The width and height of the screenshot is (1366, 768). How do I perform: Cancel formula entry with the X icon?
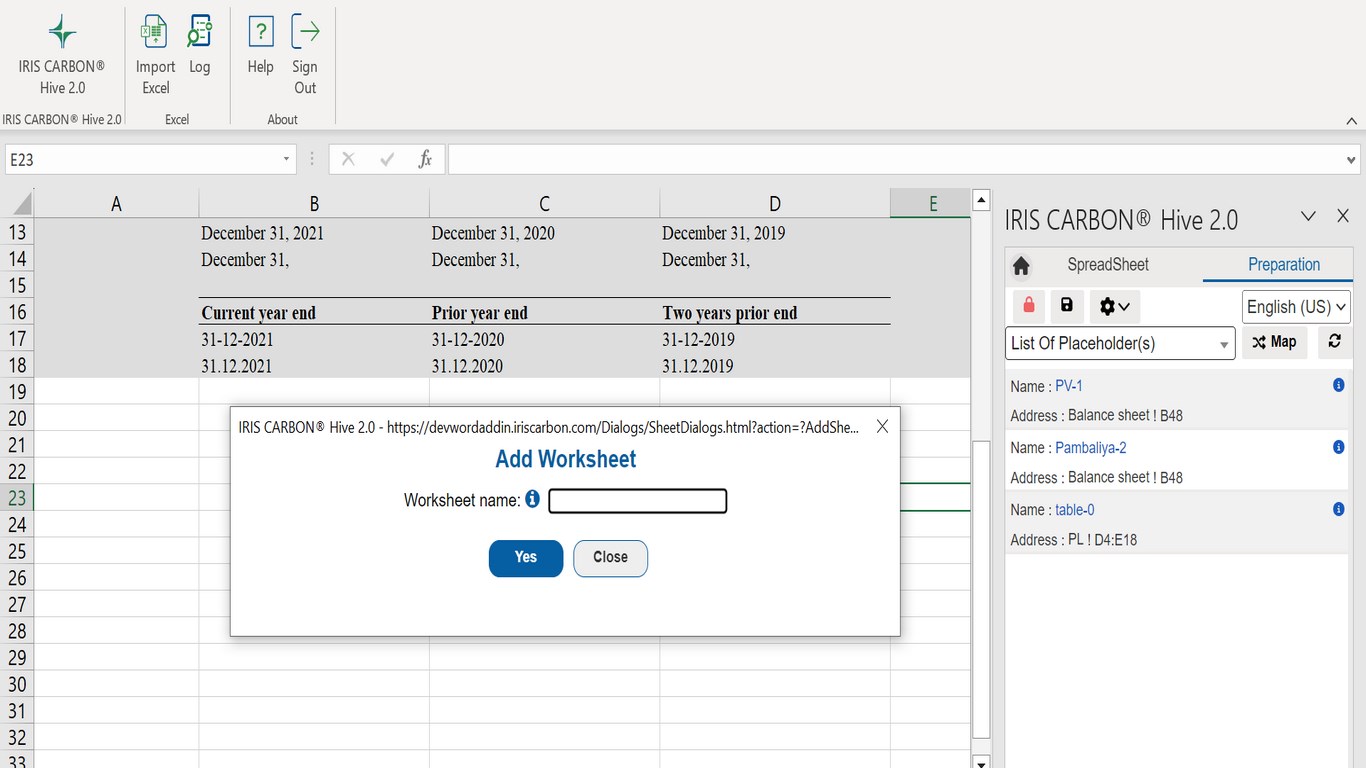[348, 159]
